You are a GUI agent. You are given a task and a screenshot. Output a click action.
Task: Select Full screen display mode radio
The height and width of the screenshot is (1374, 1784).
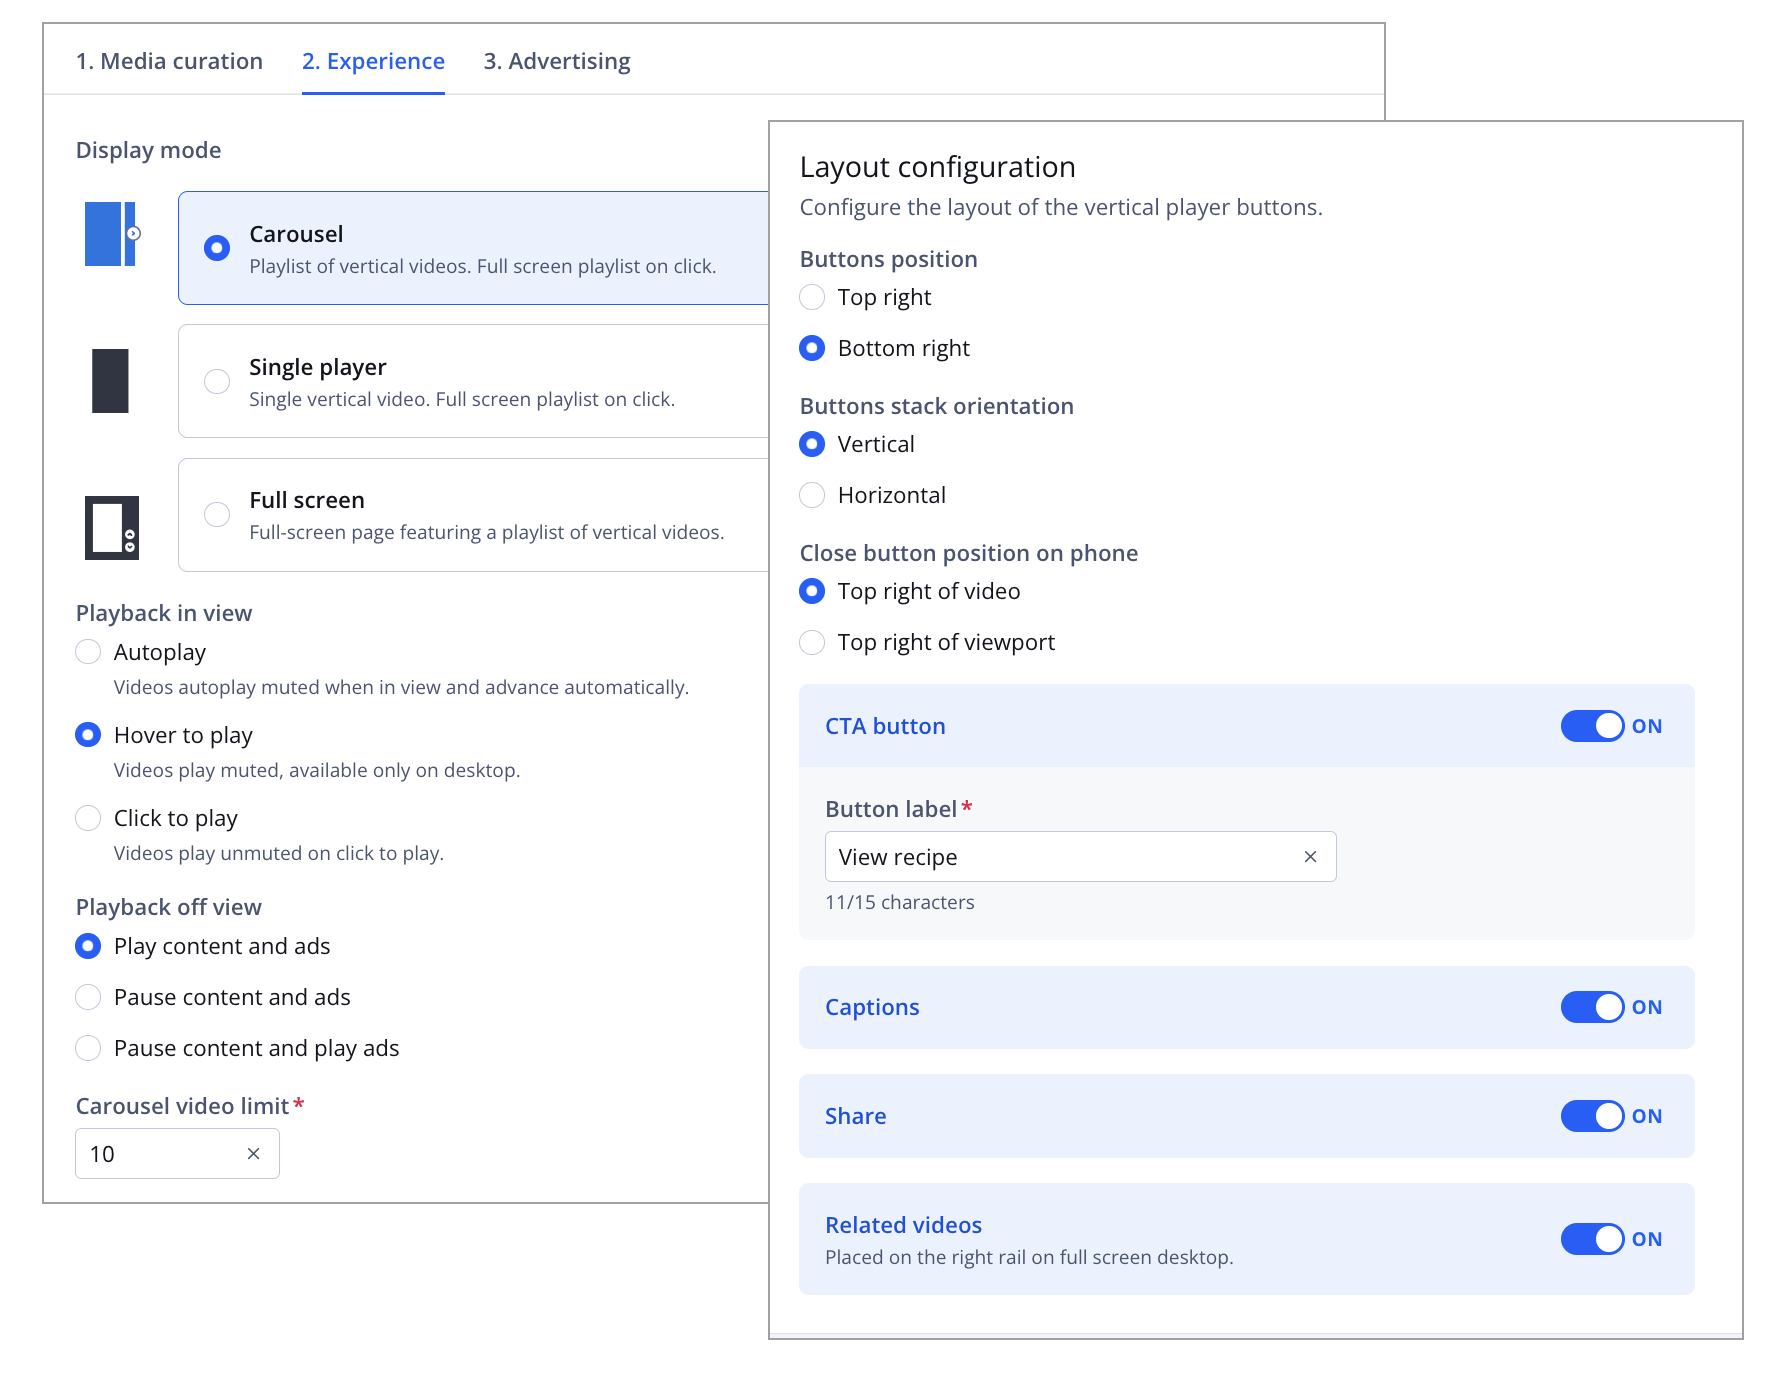click(x=217, y=514)
